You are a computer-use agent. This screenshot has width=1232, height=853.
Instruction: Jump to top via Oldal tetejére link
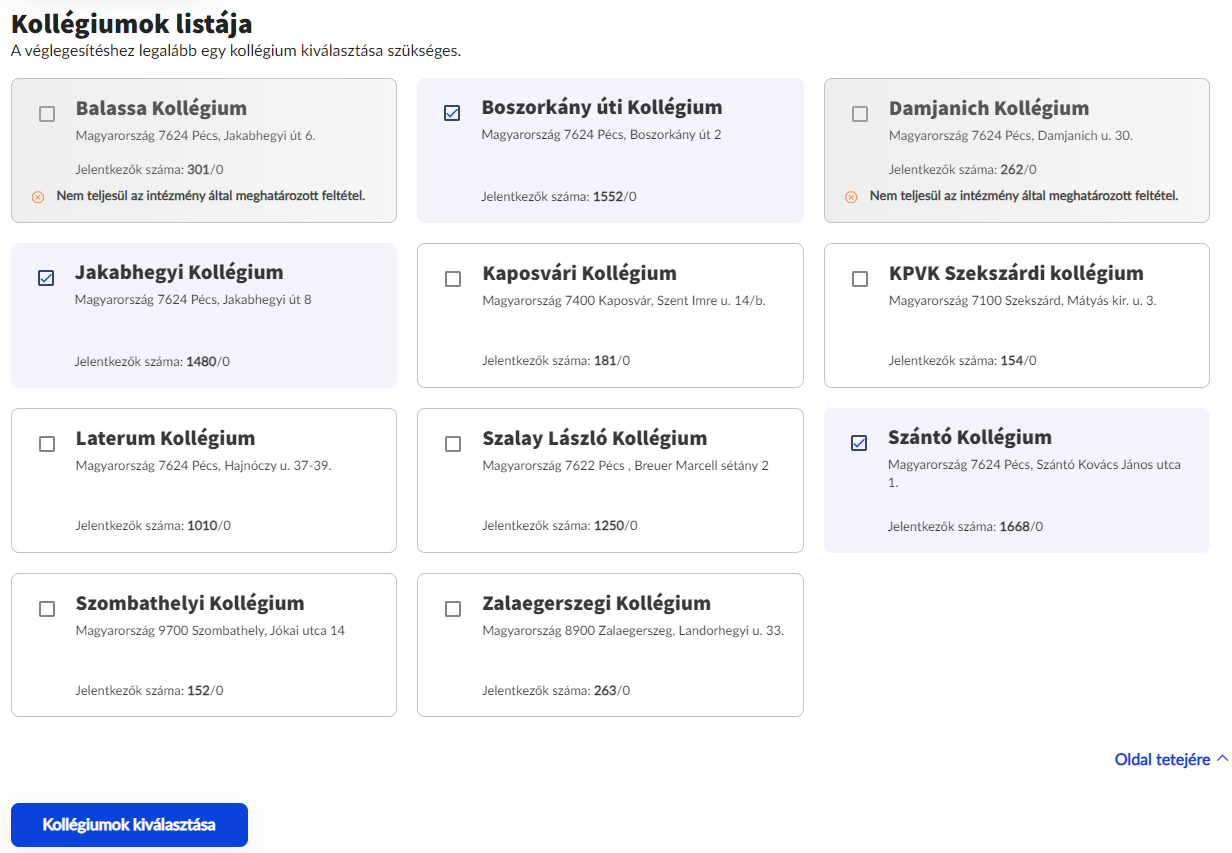coord(1162,760)
